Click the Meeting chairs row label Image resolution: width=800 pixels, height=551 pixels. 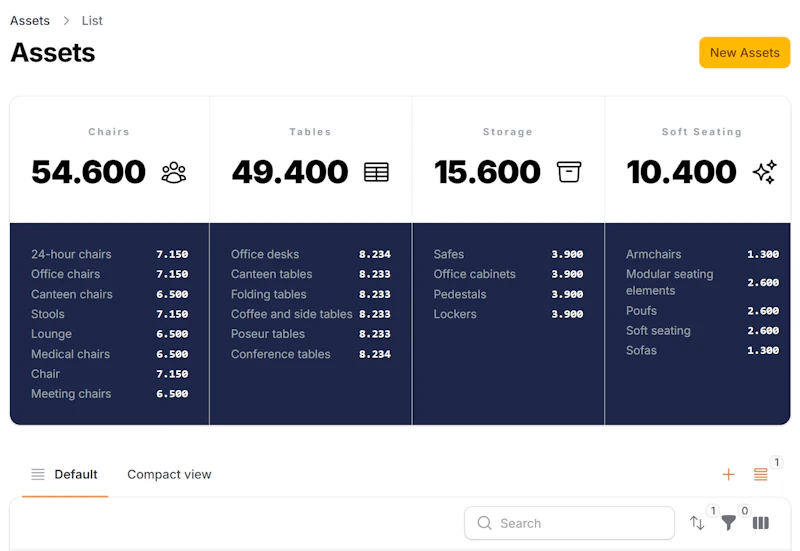tap(71, 394)
